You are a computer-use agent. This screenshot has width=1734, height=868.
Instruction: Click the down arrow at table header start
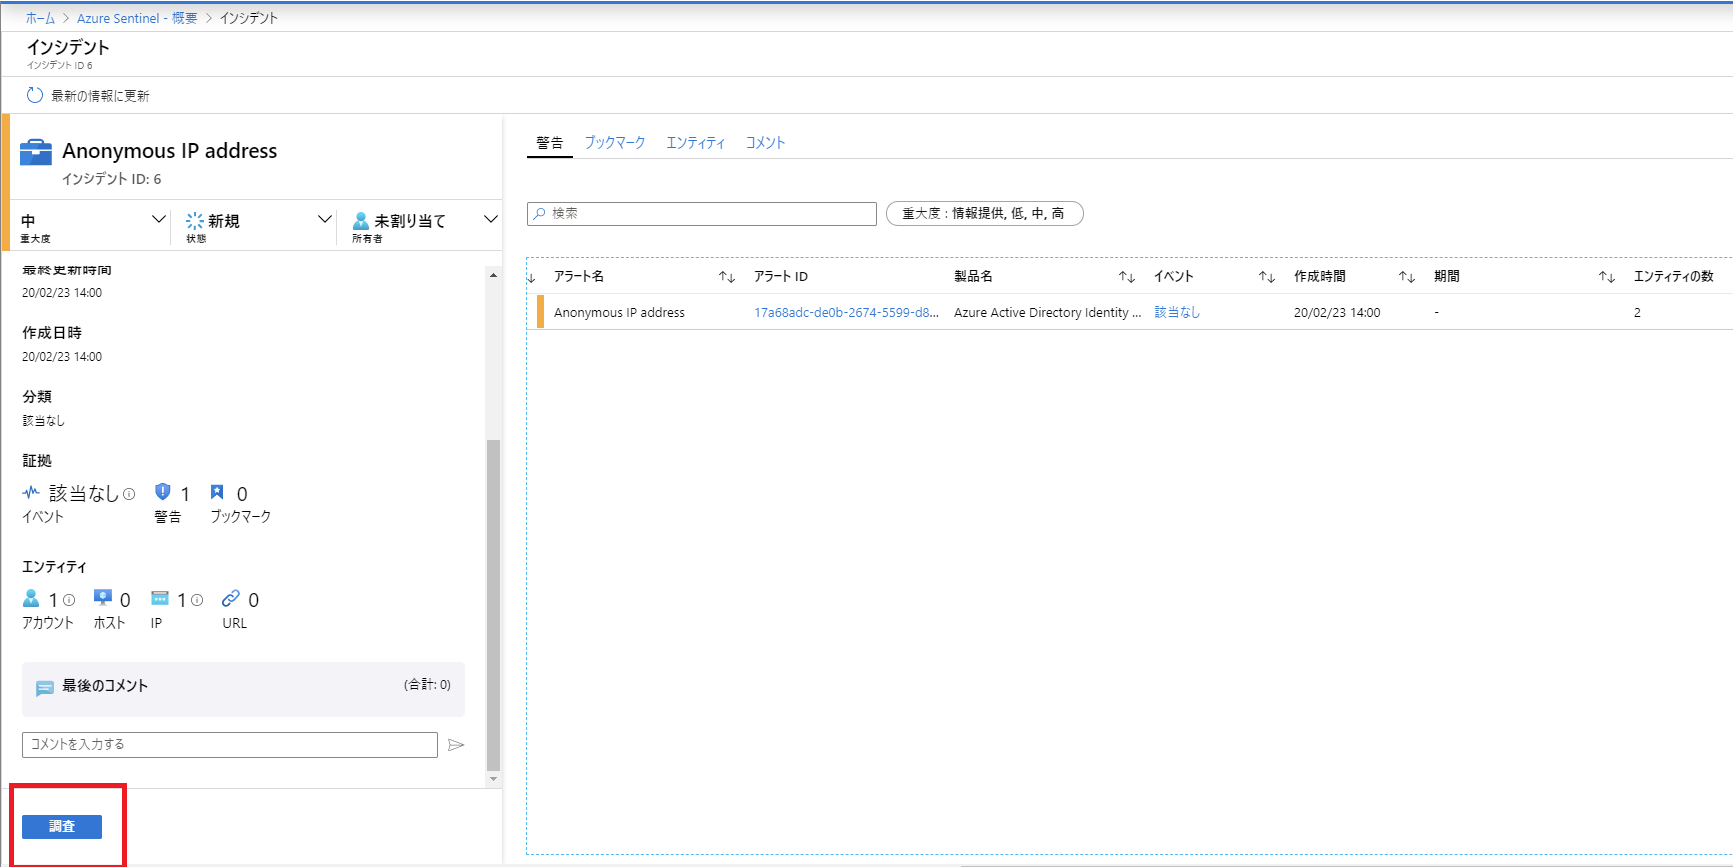click(x=531, y=277)
